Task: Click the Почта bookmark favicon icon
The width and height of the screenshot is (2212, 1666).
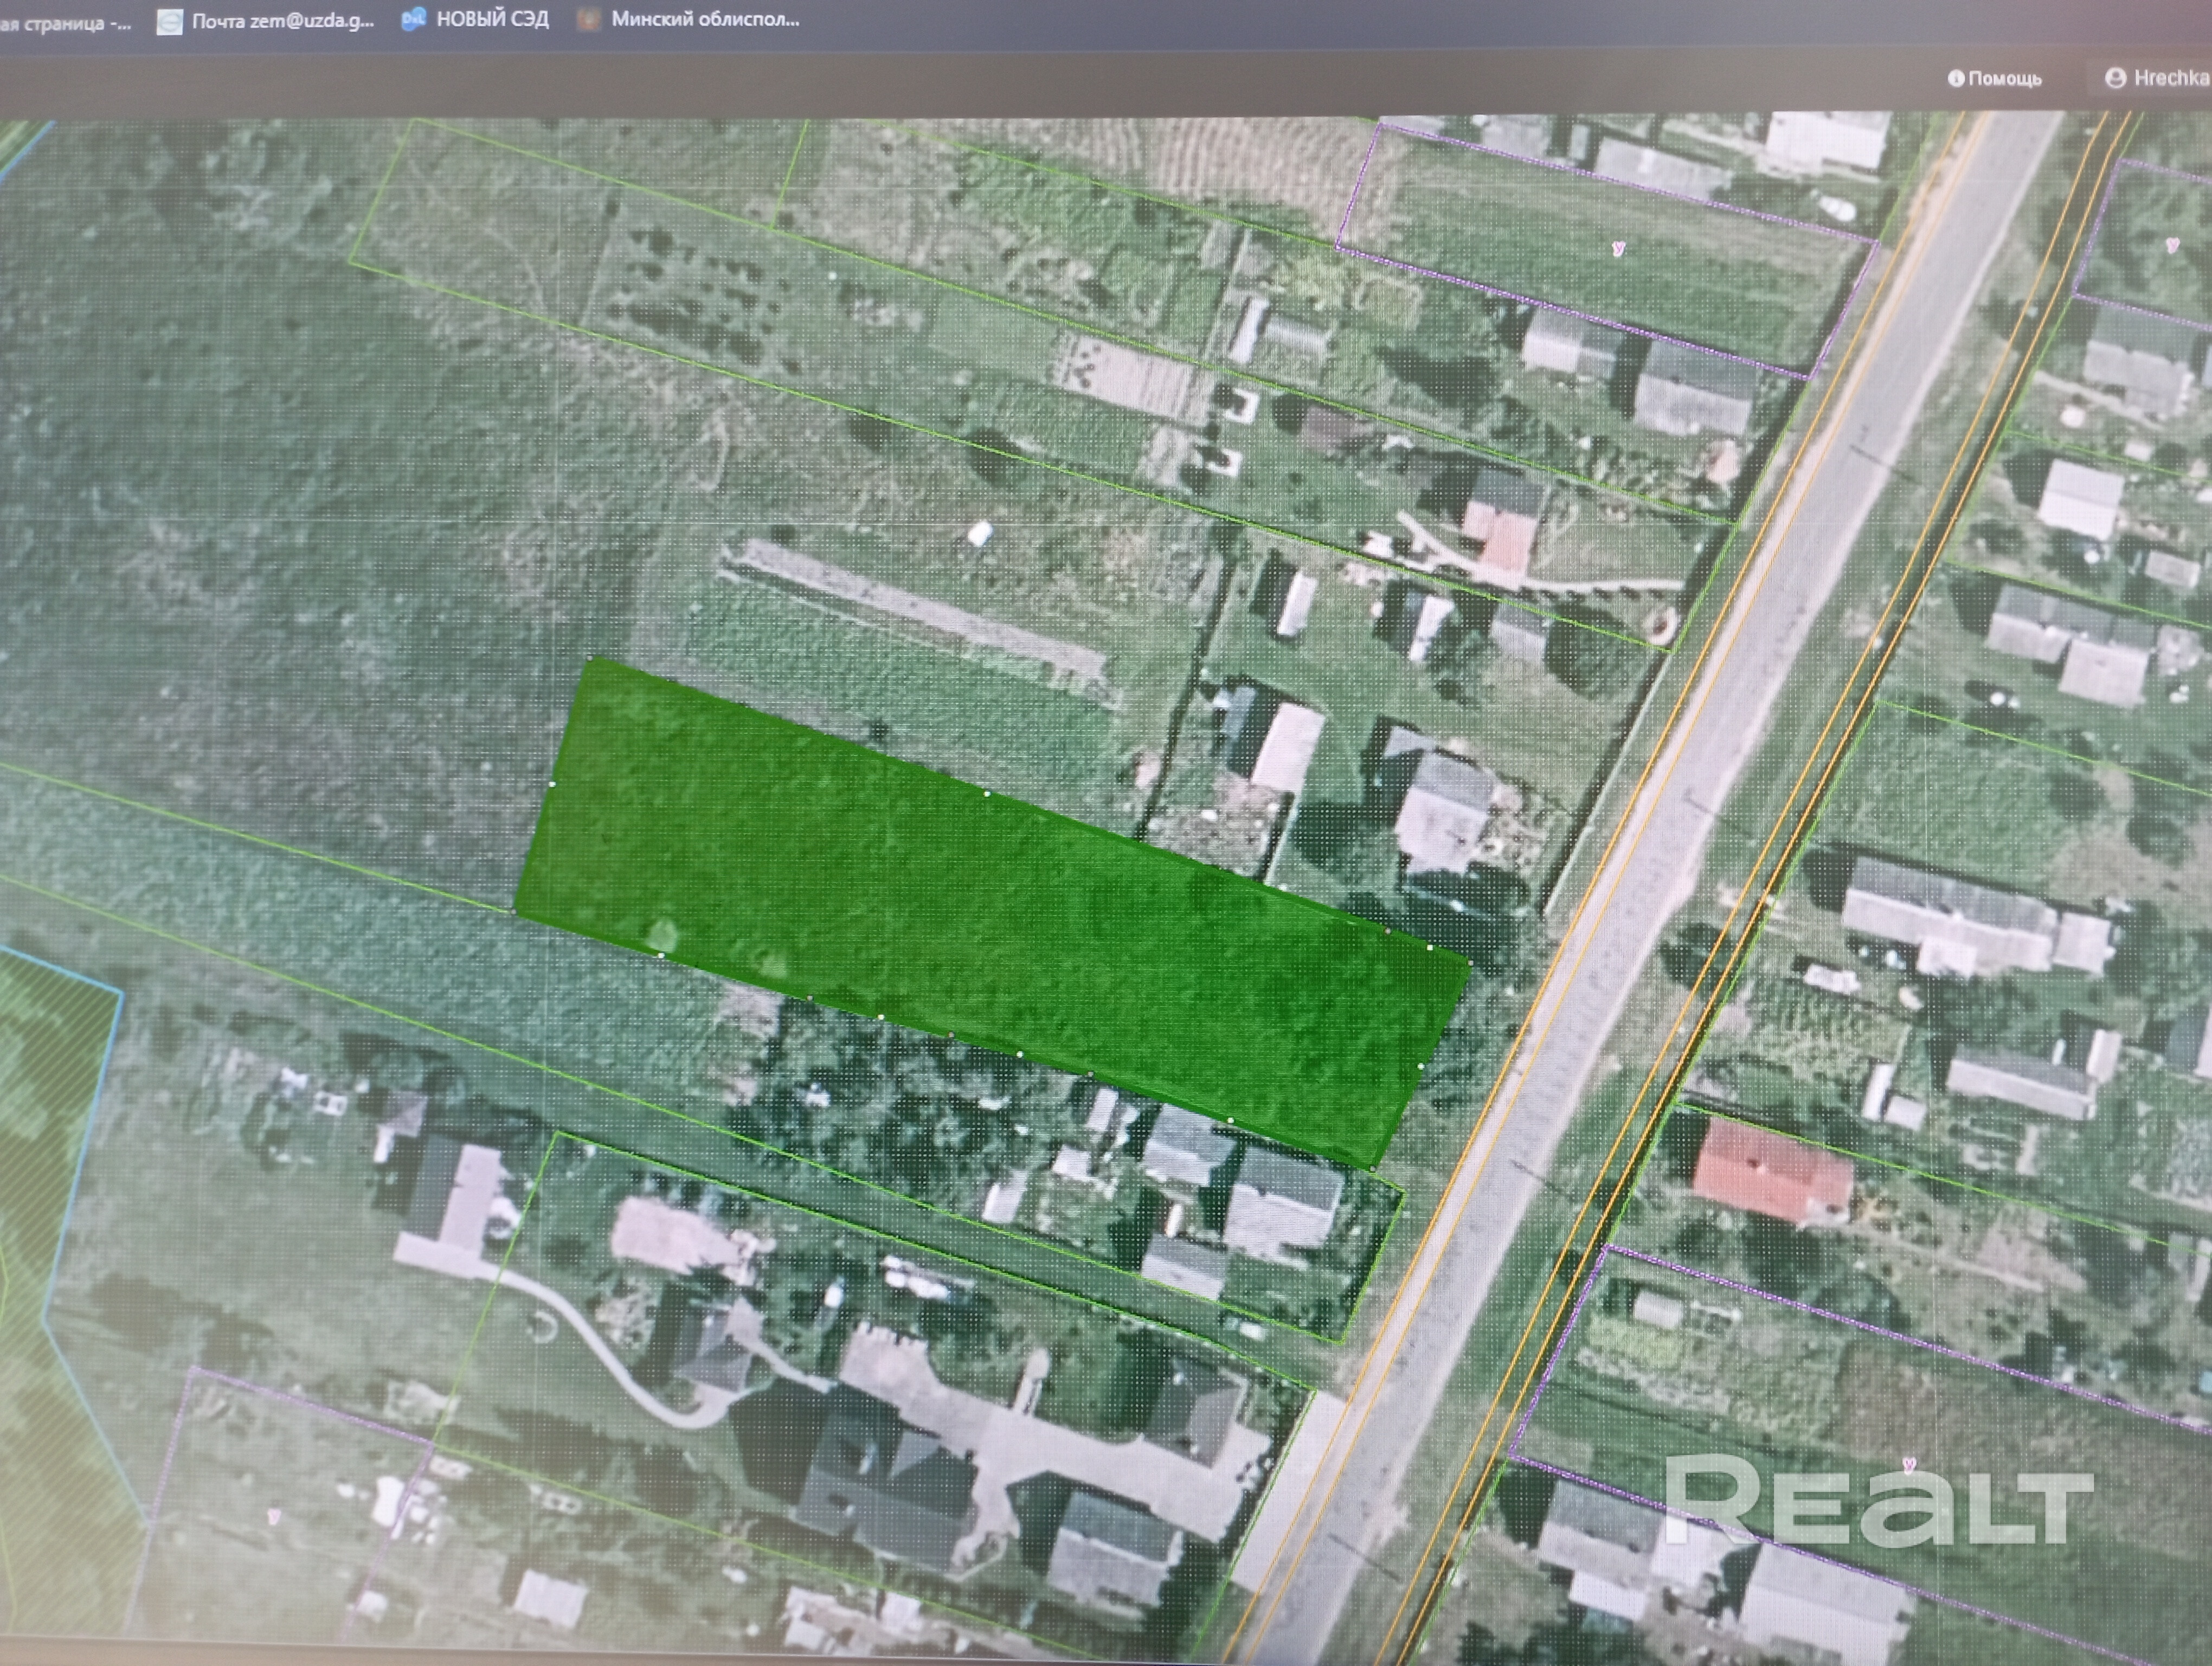Action: [x=170, y=22]
